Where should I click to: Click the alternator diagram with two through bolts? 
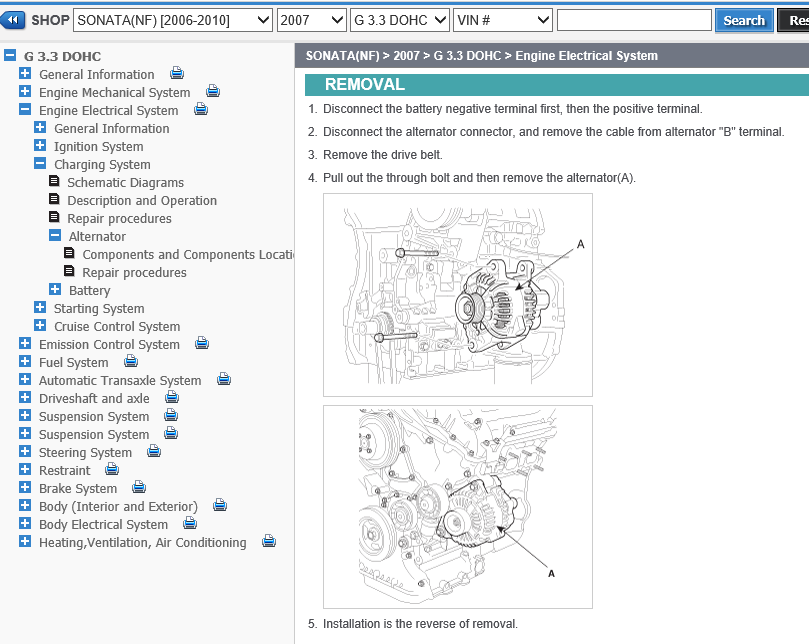(458, 295)
